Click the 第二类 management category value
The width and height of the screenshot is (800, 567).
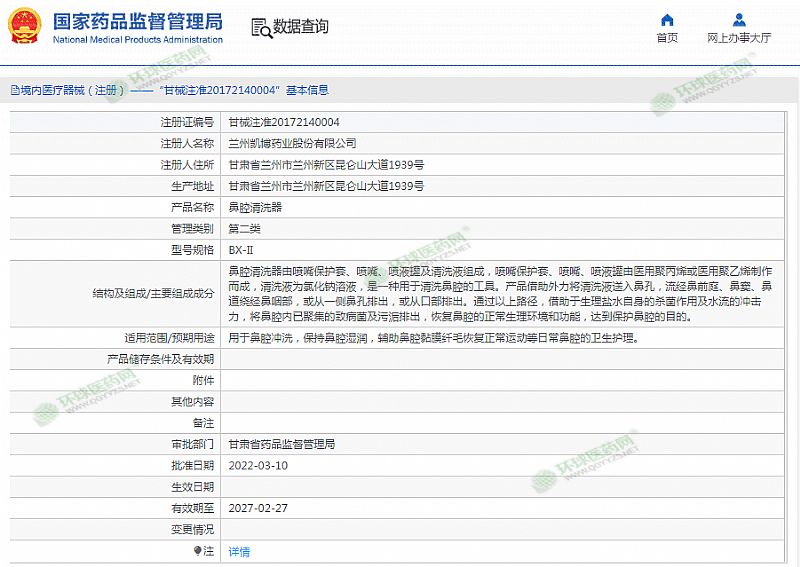pos(245,229)
